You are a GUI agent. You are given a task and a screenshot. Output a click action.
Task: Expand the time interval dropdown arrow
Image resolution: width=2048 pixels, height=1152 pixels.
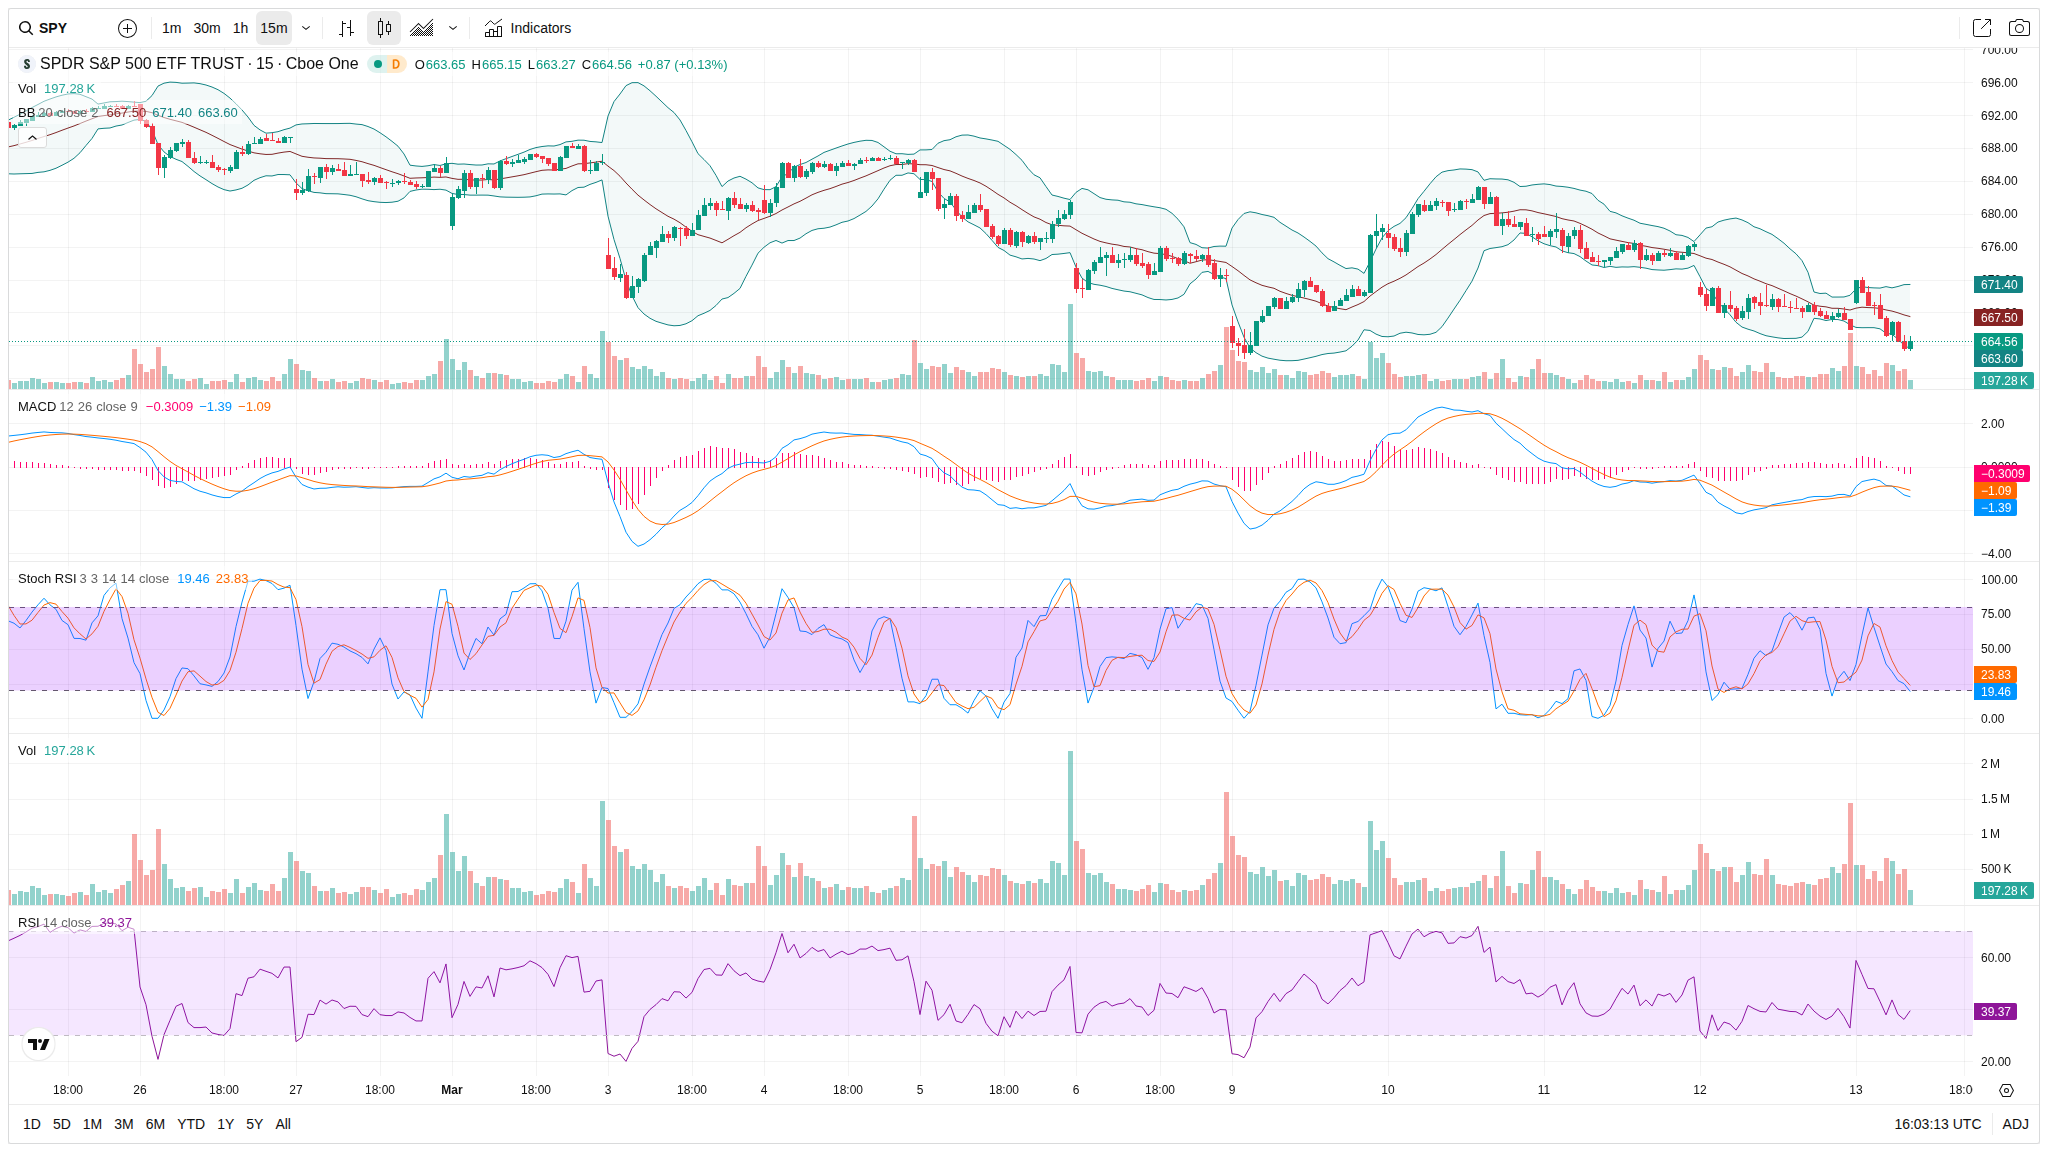306,28
